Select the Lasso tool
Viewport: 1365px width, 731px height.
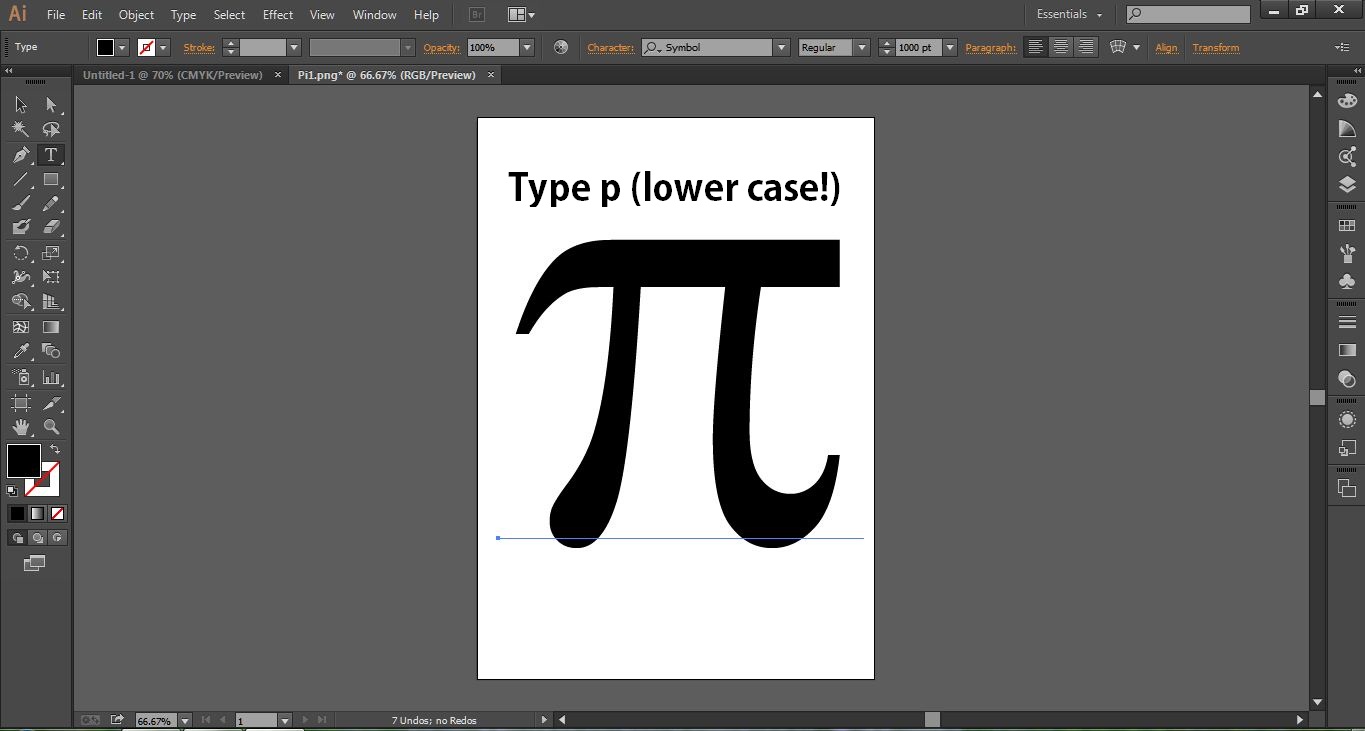51,129
